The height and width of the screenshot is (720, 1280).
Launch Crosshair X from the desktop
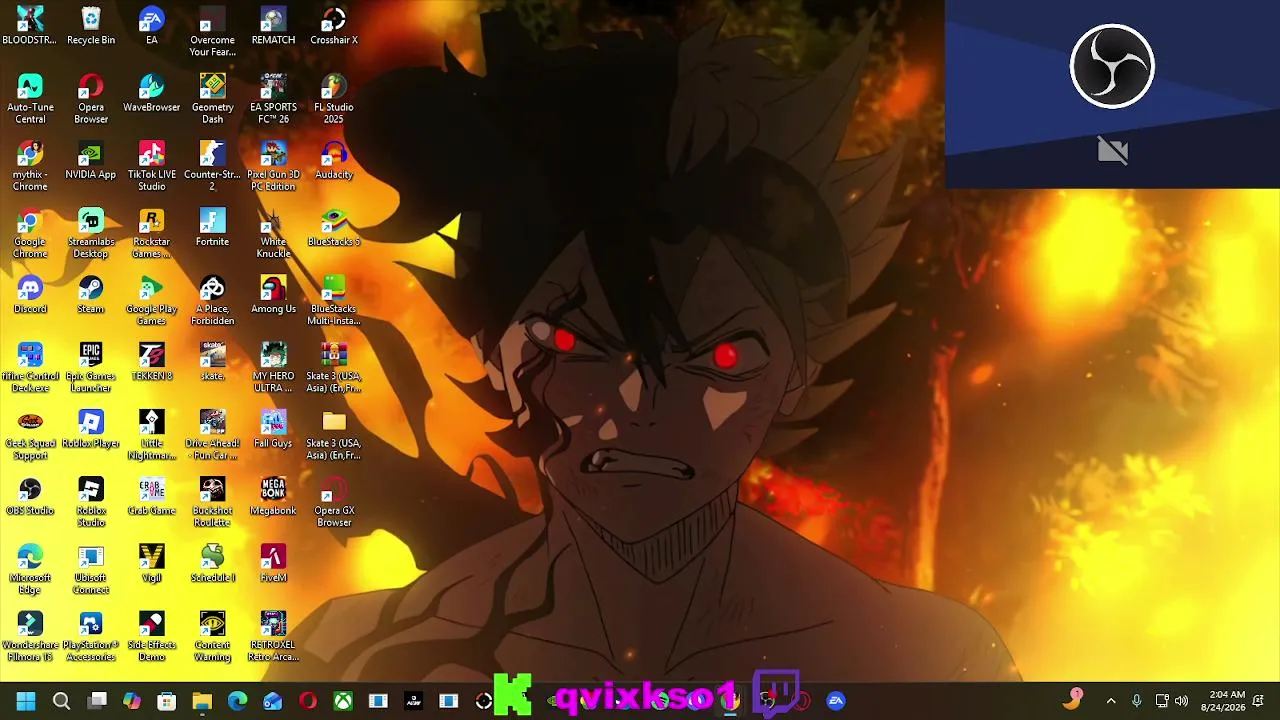point(334,27)
